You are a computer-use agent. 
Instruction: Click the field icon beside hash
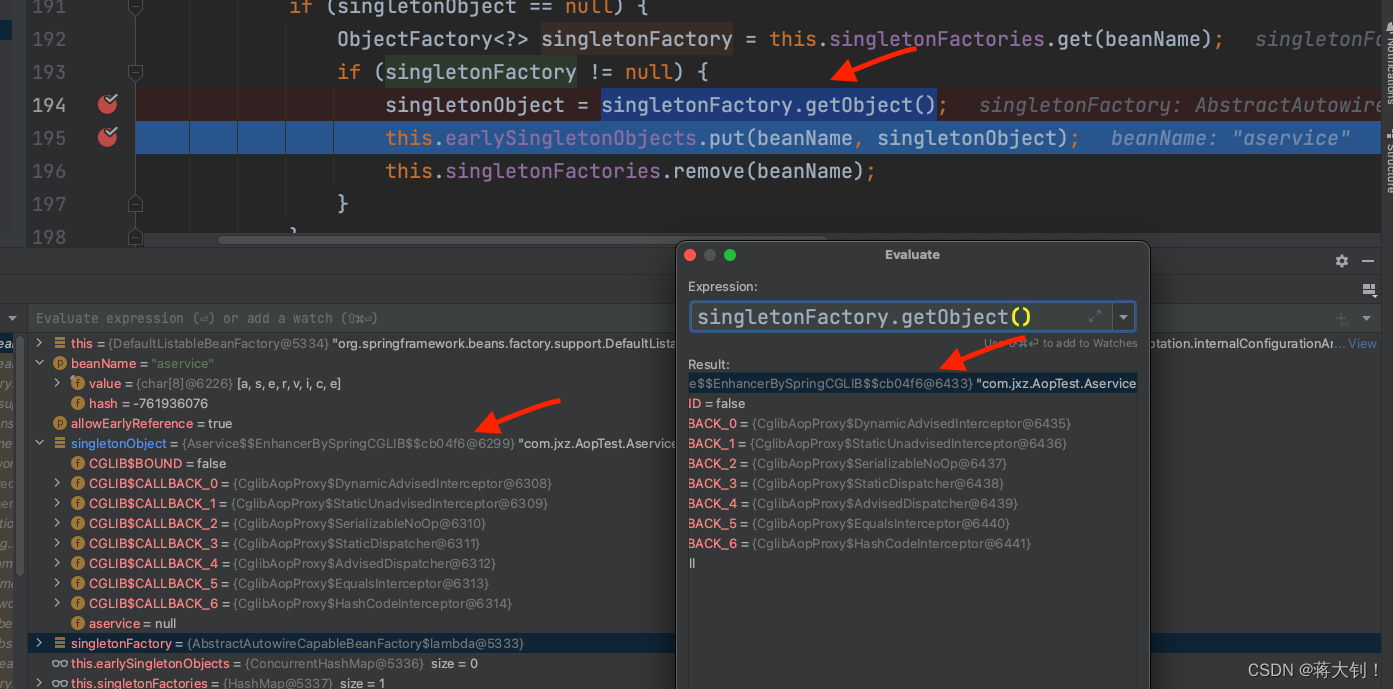click(x=78, y=403)
